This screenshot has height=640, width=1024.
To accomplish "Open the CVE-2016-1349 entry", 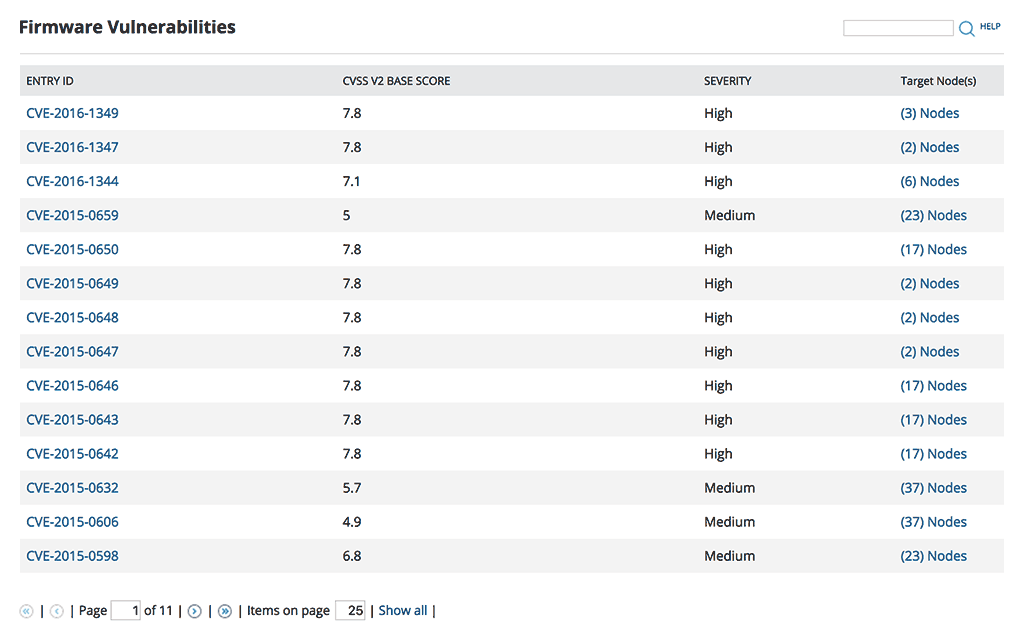I will (x=72, y=113).
